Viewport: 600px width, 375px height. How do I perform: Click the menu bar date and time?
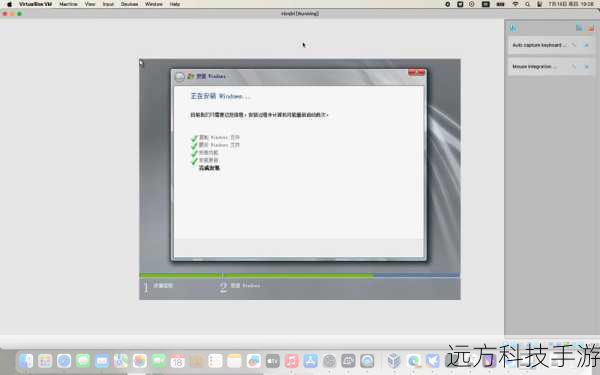[571, 4]
